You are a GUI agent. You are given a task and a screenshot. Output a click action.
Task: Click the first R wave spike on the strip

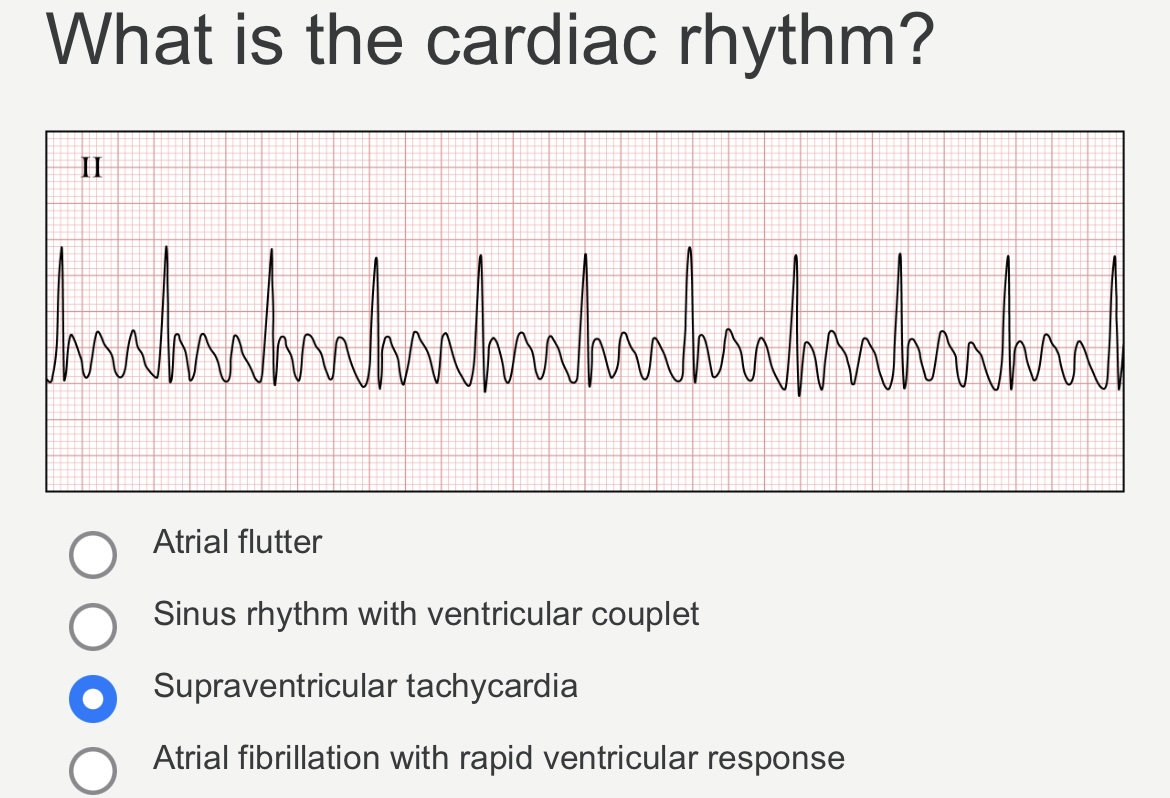(61, 314)
